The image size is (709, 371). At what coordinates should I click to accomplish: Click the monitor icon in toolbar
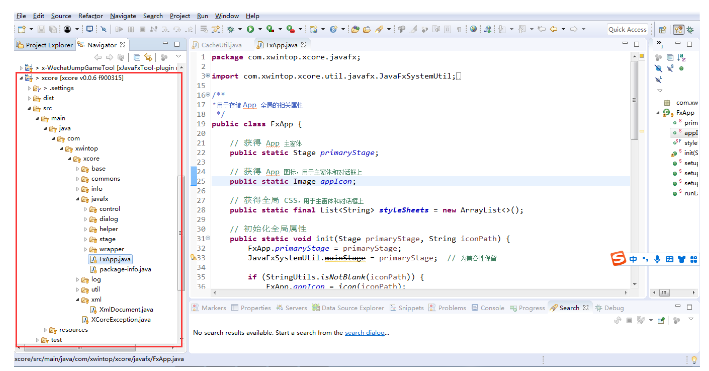[x=90, y=29]
